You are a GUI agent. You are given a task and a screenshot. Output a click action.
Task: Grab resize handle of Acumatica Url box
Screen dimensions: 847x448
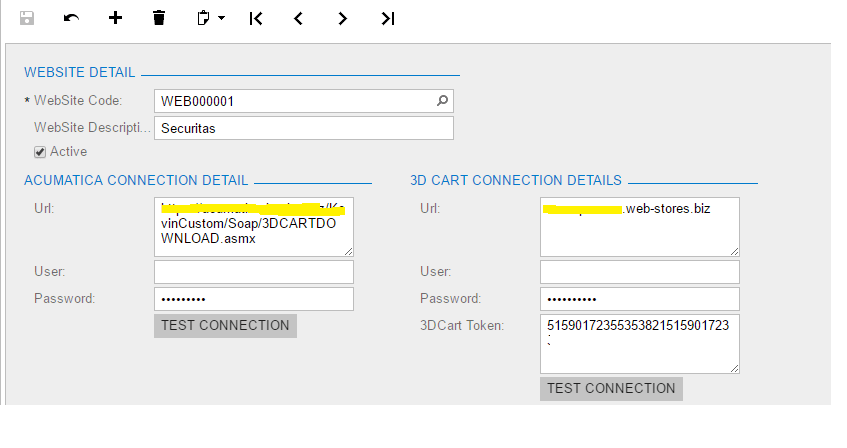[x=348, y=251]
